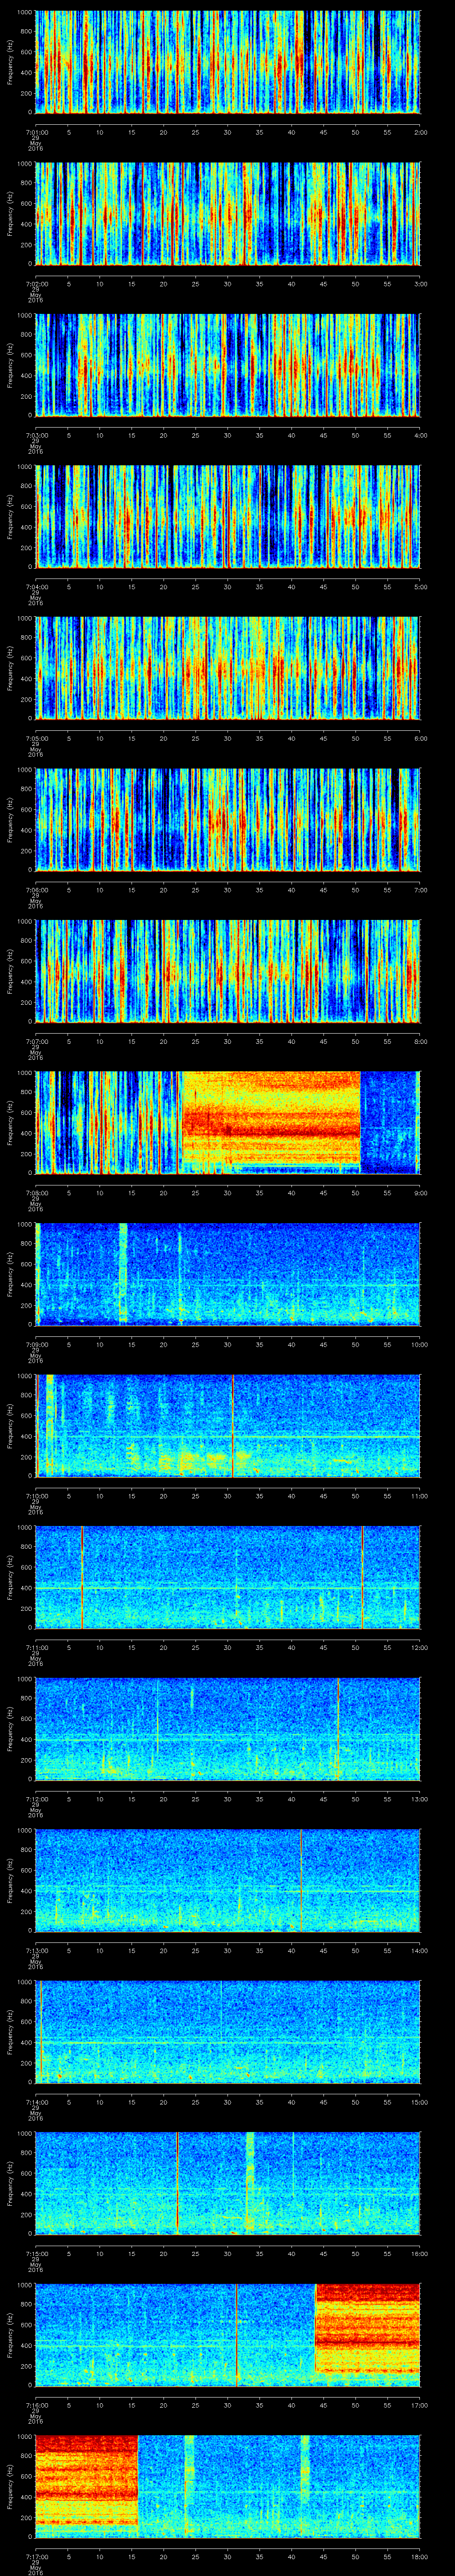This screenshot has width=455, height=2576.
Task: Click the thin red line in 7:13:00 spectrogram
Action: pyautogui.click(x=301, y=1880)
